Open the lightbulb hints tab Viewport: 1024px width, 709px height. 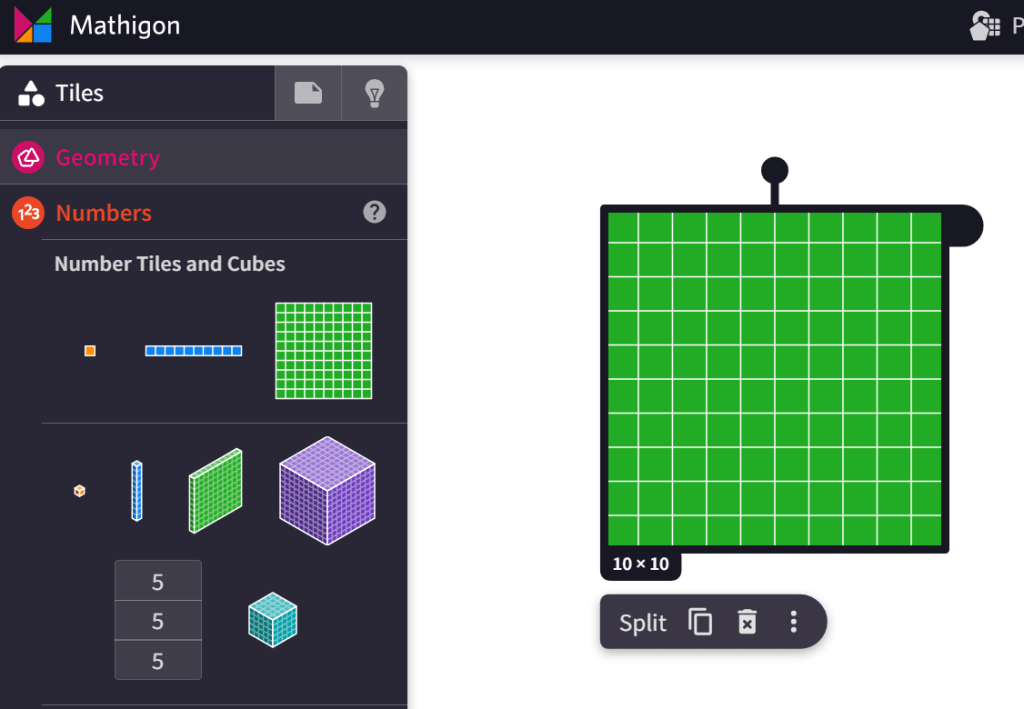point(375,94)
